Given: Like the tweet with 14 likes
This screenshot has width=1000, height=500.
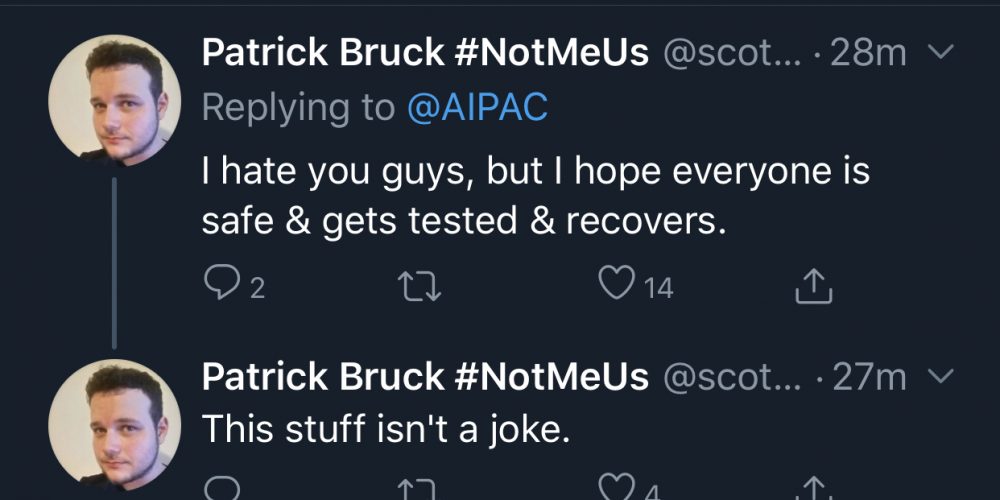Looking at the screenshot, I should point(616,287).
